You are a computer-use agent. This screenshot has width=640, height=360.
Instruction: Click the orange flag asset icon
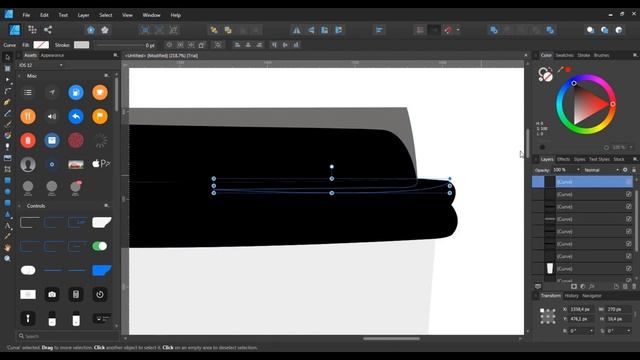click(x=100, y=116)
